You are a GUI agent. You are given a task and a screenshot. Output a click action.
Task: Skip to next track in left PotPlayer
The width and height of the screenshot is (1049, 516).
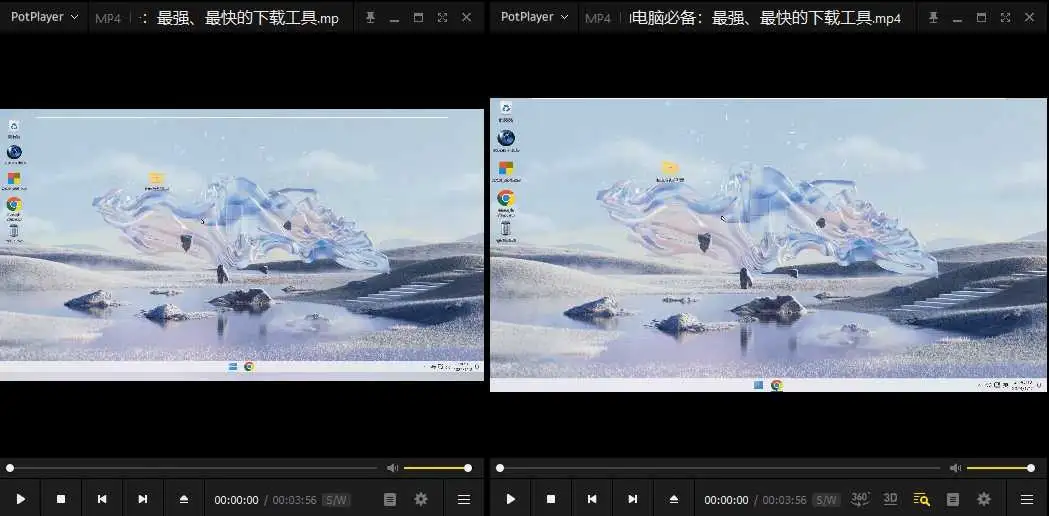(x=142, y=499)
